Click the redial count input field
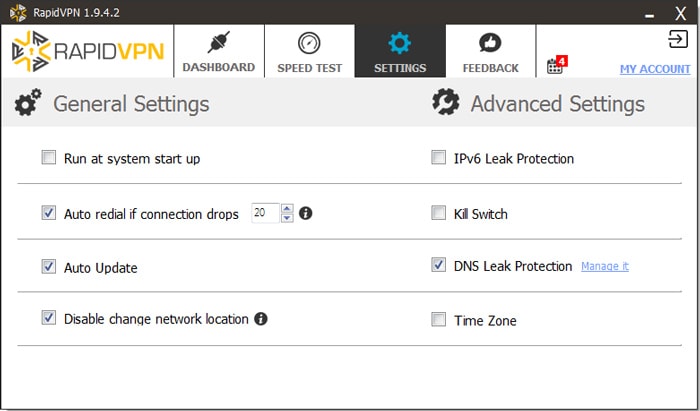 pos(266,213)
